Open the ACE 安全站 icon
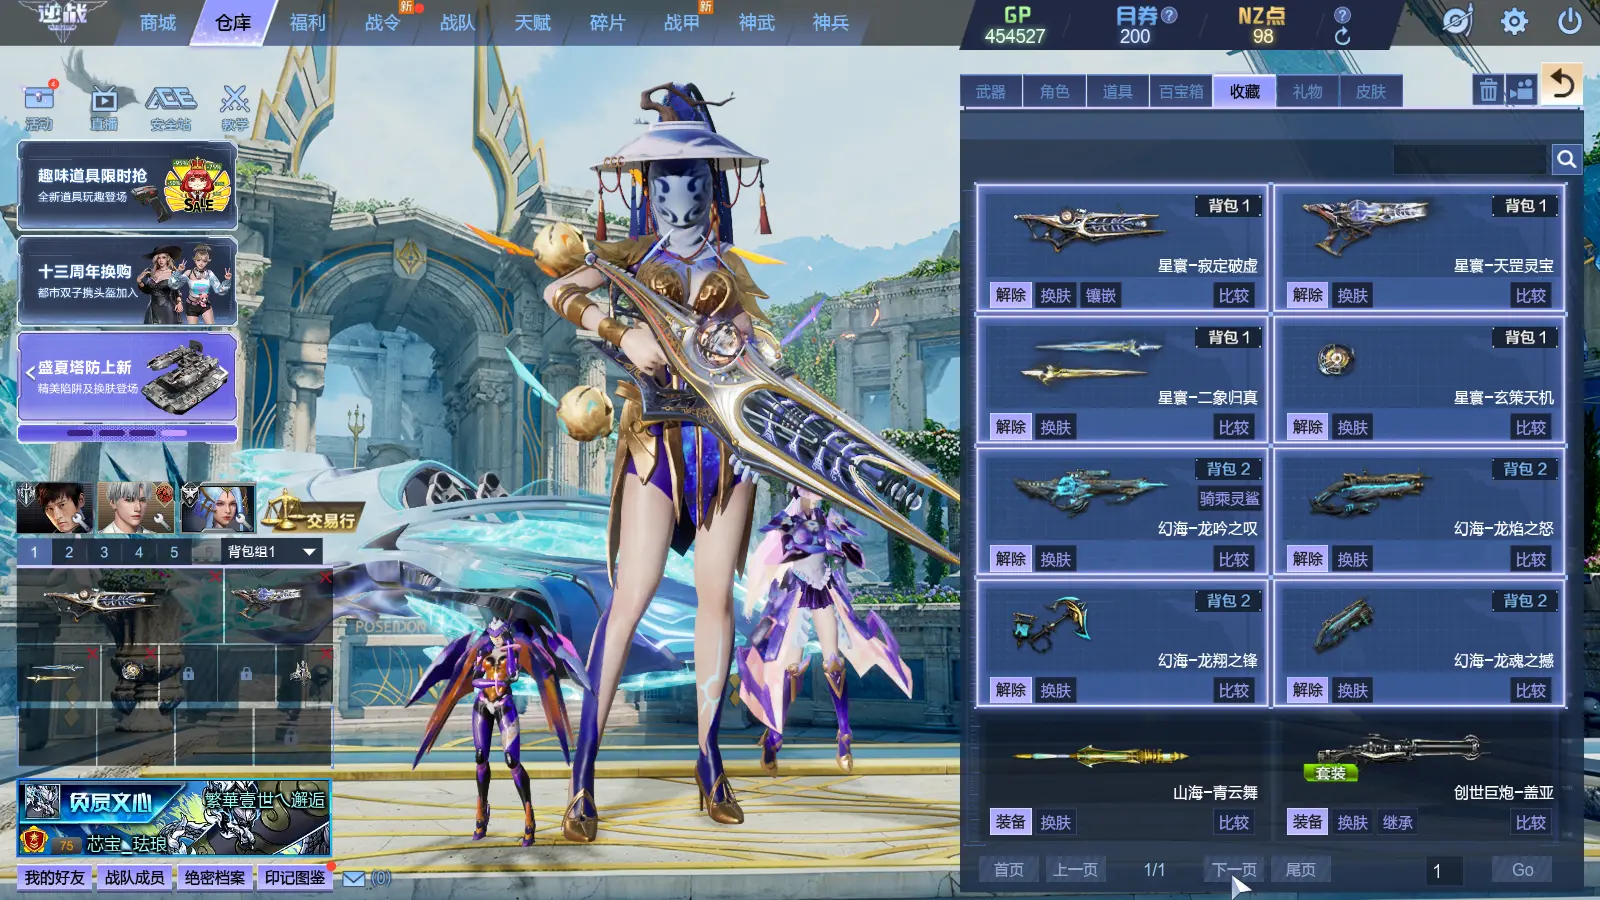Viewport: 1600px width, 900px height. [170, 106]
